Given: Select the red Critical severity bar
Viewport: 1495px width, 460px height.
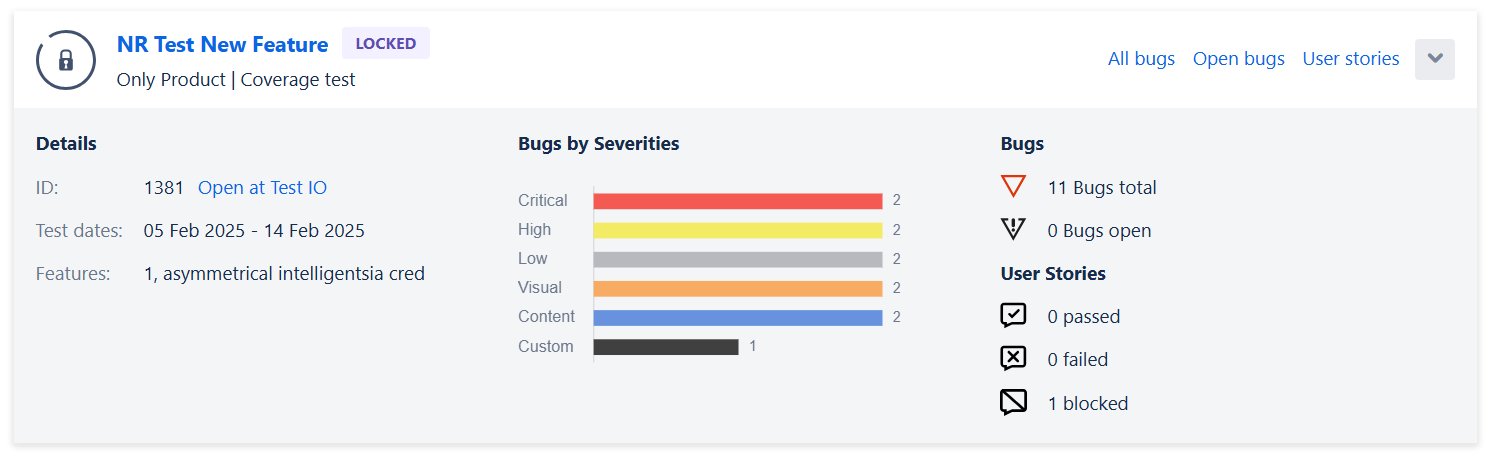Looking at the screenshot, I should click(x=738, y=201).
